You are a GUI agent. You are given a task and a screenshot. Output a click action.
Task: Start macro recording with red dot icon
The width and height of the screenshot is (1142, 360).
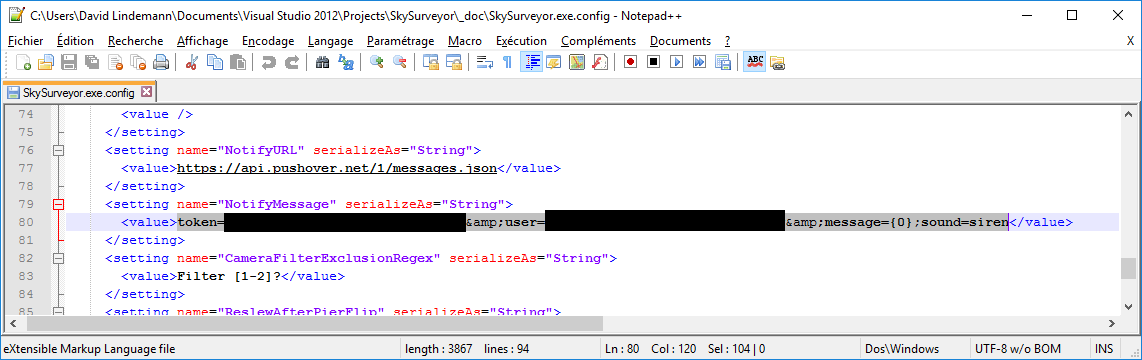(x=630, y=62)
